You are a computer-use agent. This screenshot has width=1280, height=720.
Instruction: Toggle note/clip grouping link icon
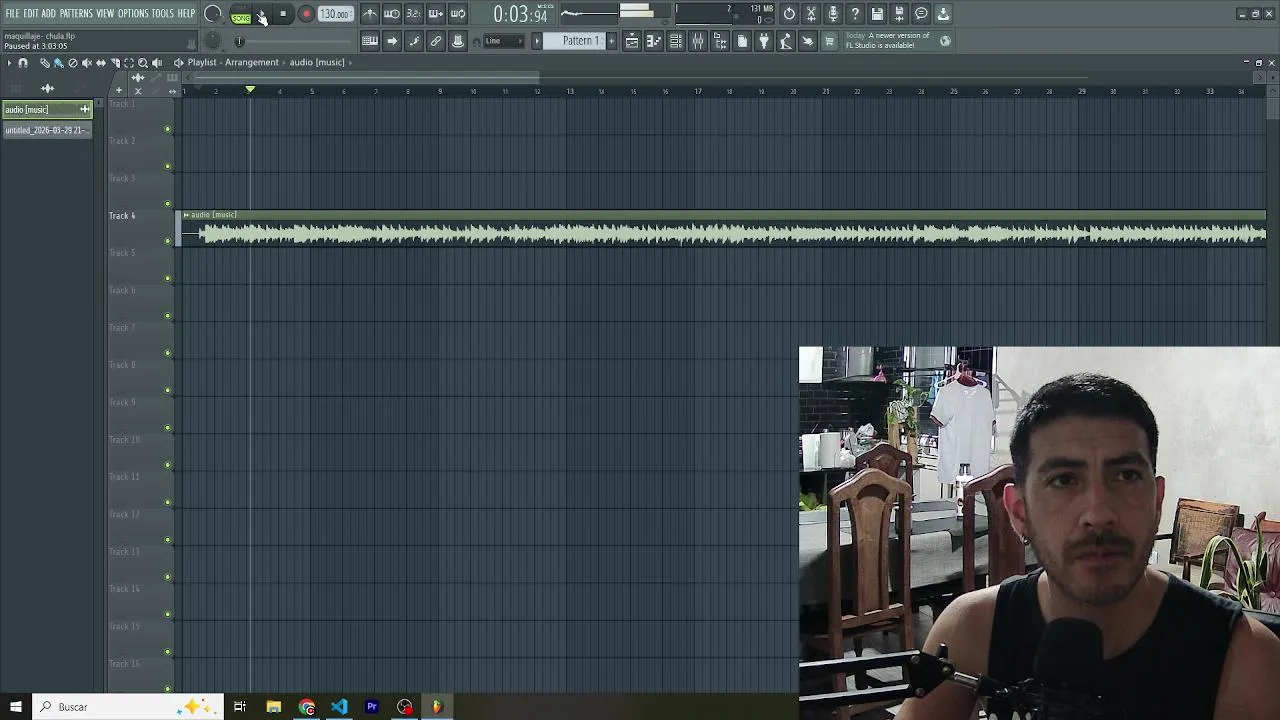click(436, 41)
